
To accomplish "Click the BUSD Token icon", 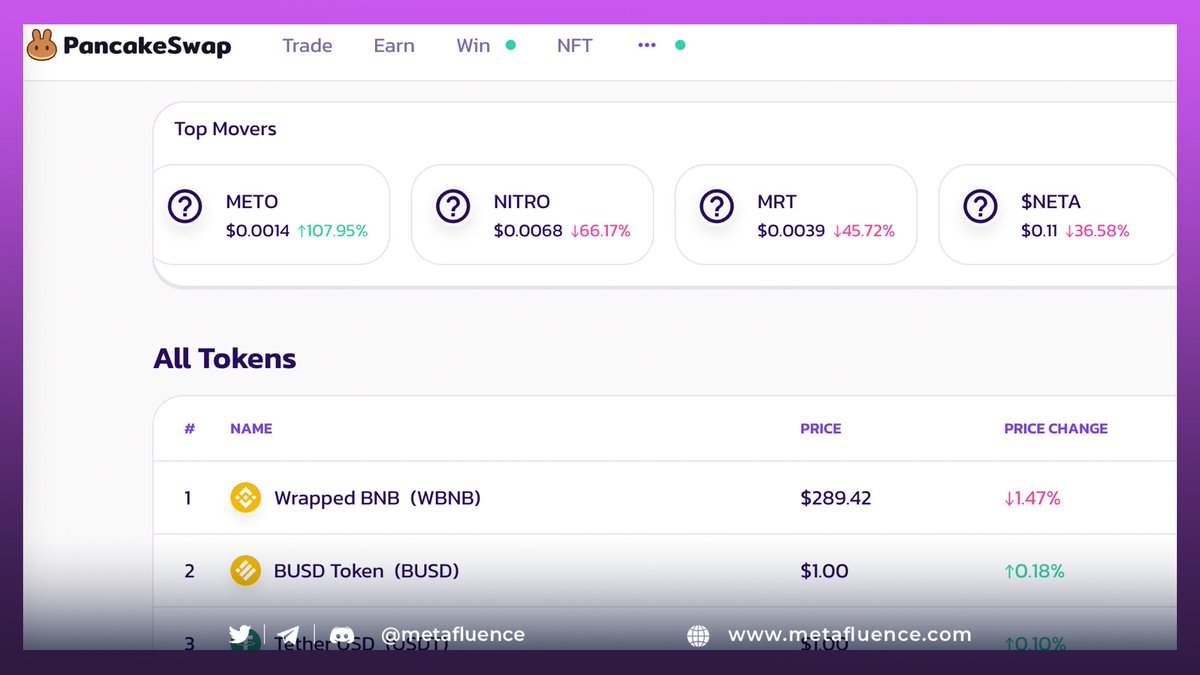I will point(246,571).
